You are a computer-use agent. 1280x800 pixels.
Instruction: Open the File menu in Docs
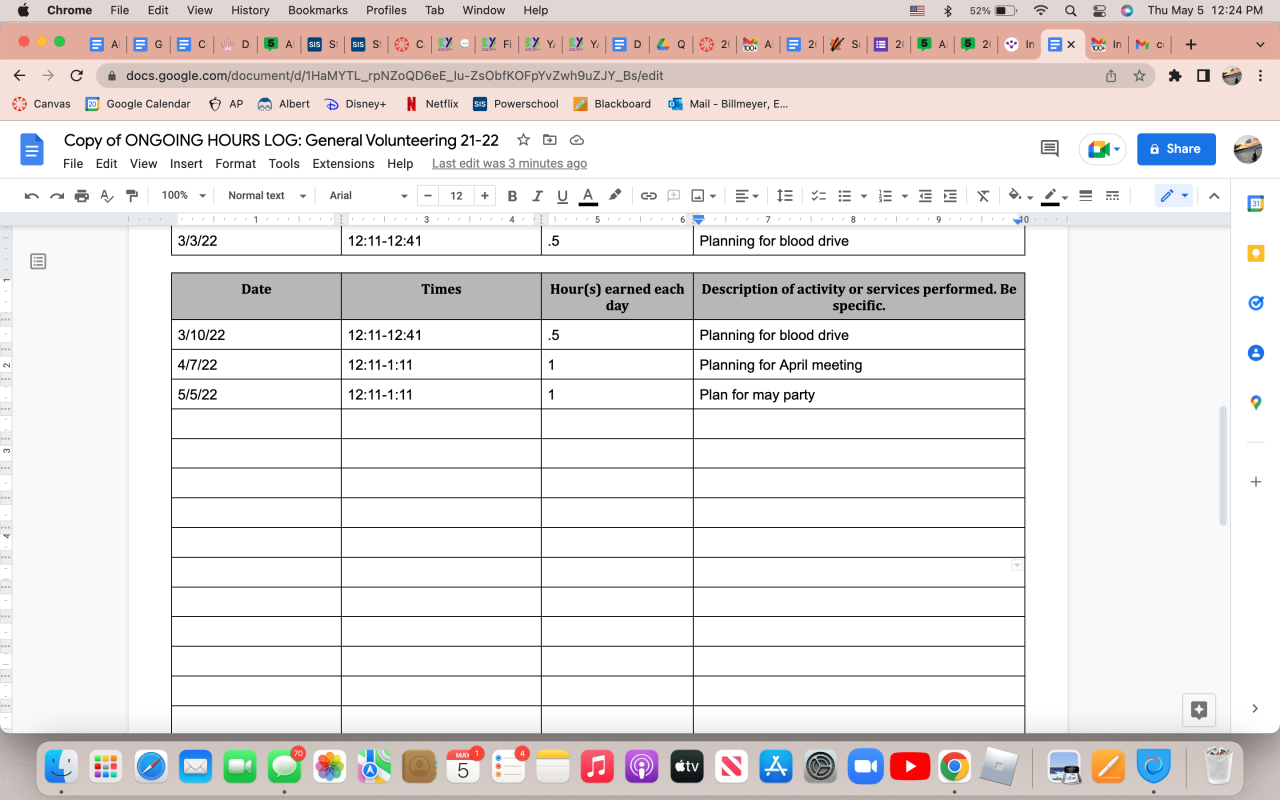tap(73, 164)
